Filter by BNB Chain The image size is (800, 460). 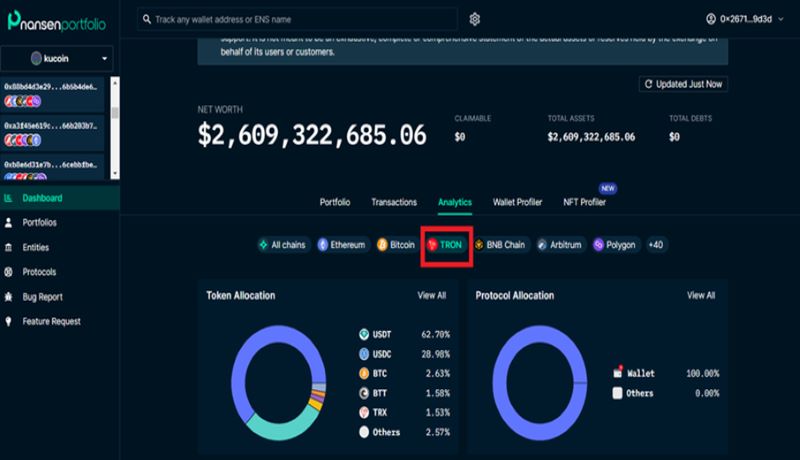click(501, 245)
